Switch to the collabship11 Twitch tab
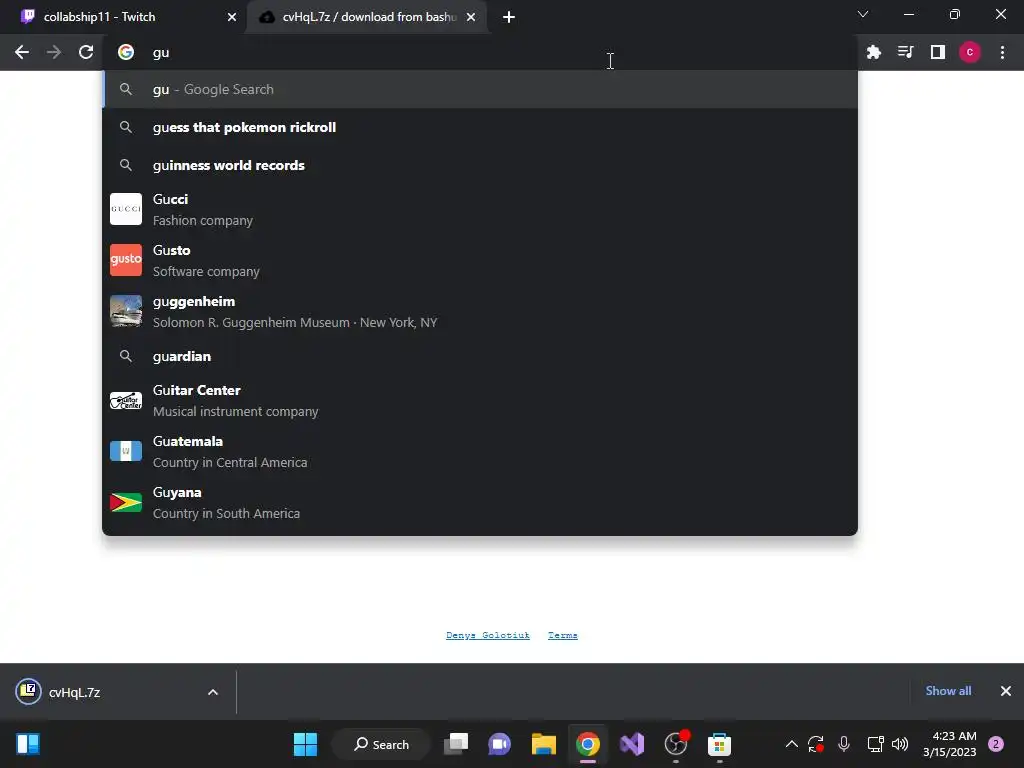 click(x=123, y=17)
